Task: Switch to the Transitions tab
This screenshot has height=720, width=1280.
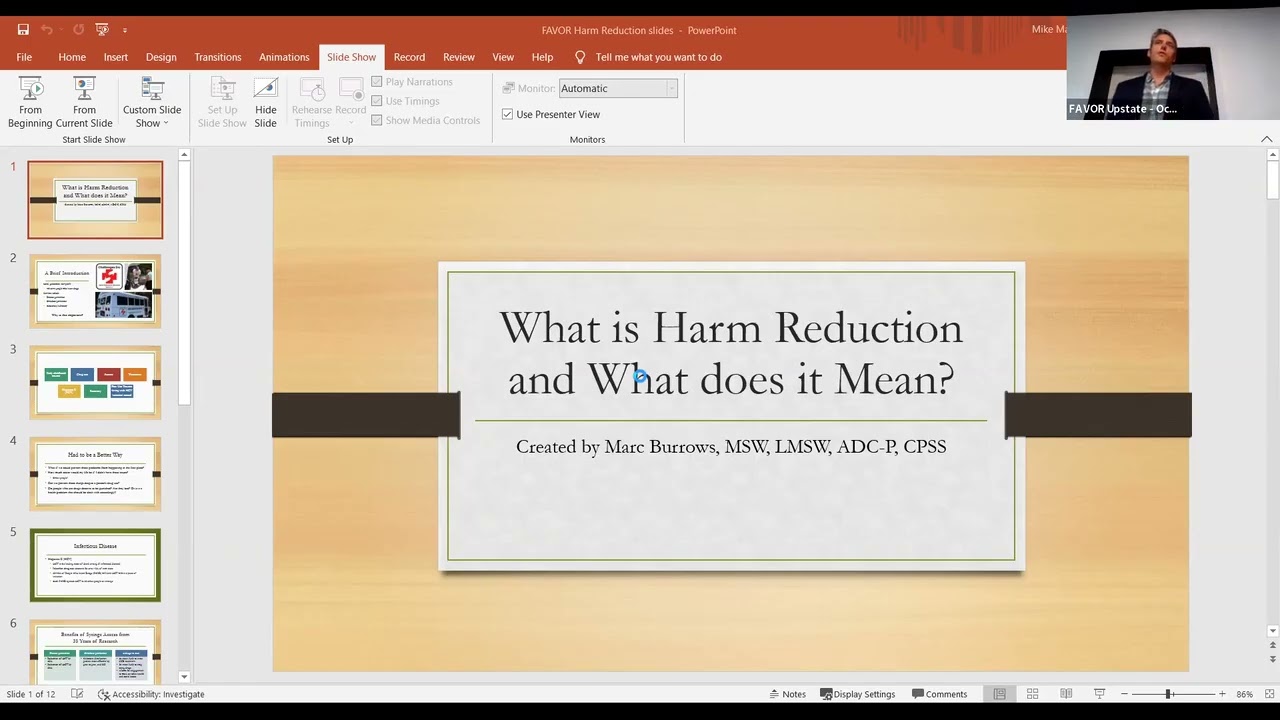Action: coord(218,57)
